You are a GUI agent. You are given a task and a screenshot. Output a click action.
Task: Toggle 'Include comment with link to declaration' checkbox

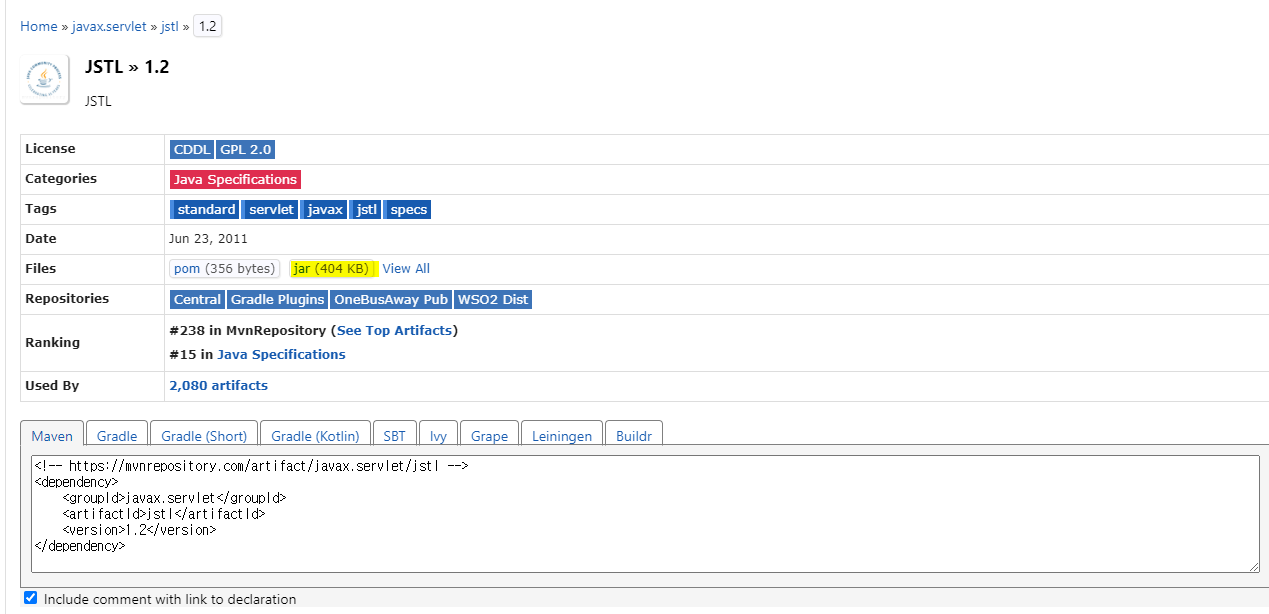(x=31, y=598)
